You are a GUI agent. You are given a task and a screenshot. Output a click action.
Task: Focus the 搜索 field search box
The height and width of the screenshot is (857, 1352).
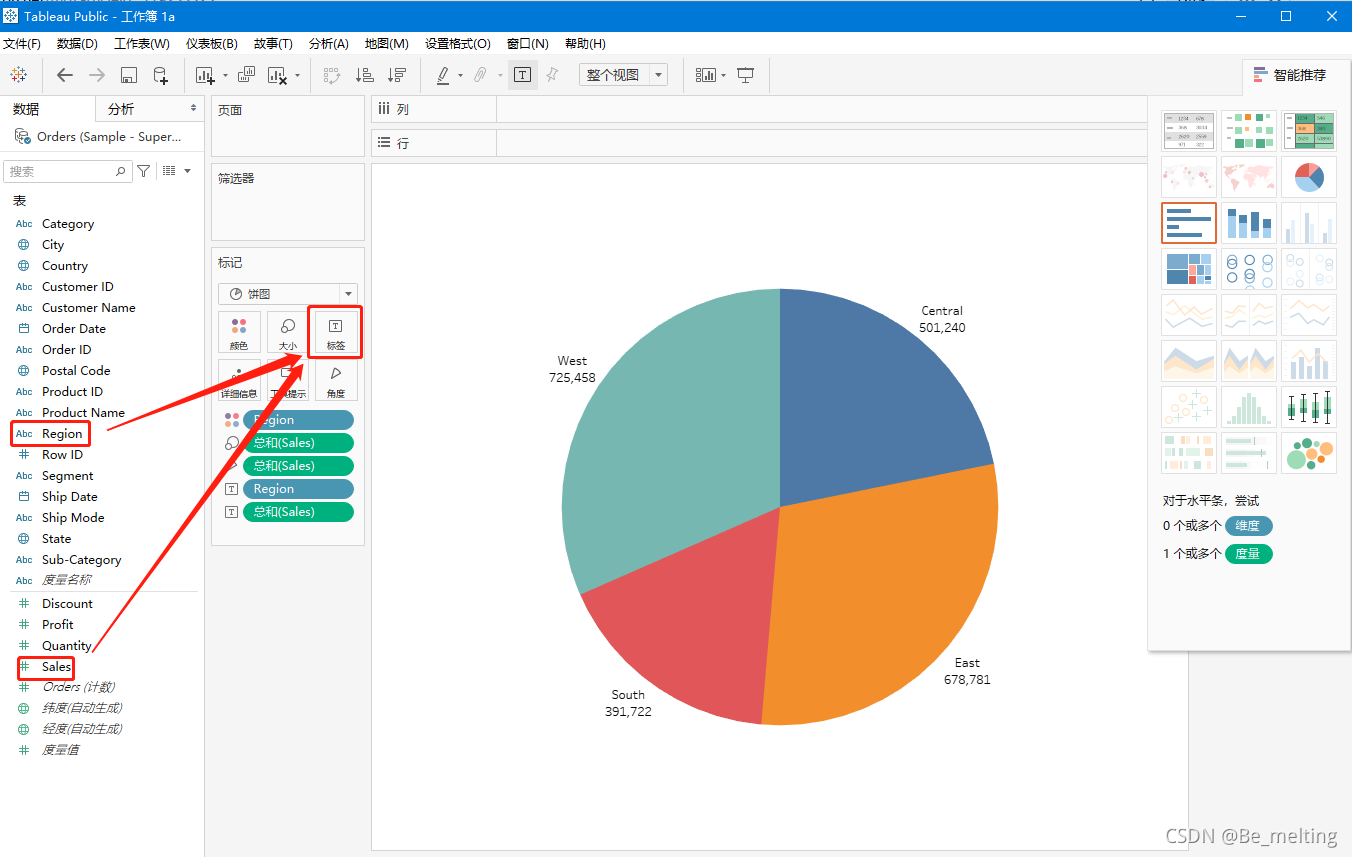pos(67,171)
